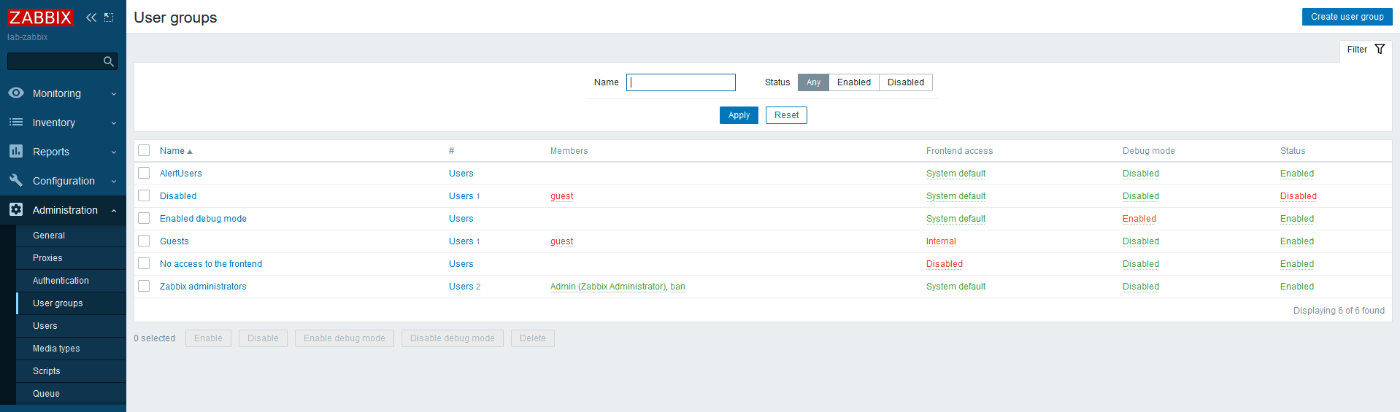Reset the filter
This screenshot has height=412, width=1400.
click(786, 115)
